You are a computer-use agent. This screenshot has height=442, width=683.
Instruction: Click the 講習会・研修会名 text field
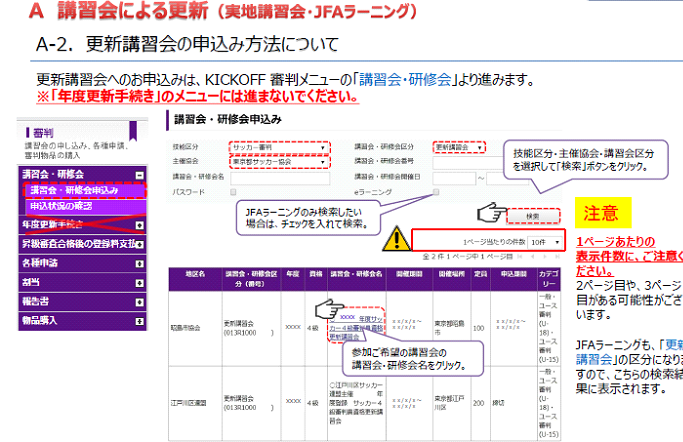pos(279,177)
